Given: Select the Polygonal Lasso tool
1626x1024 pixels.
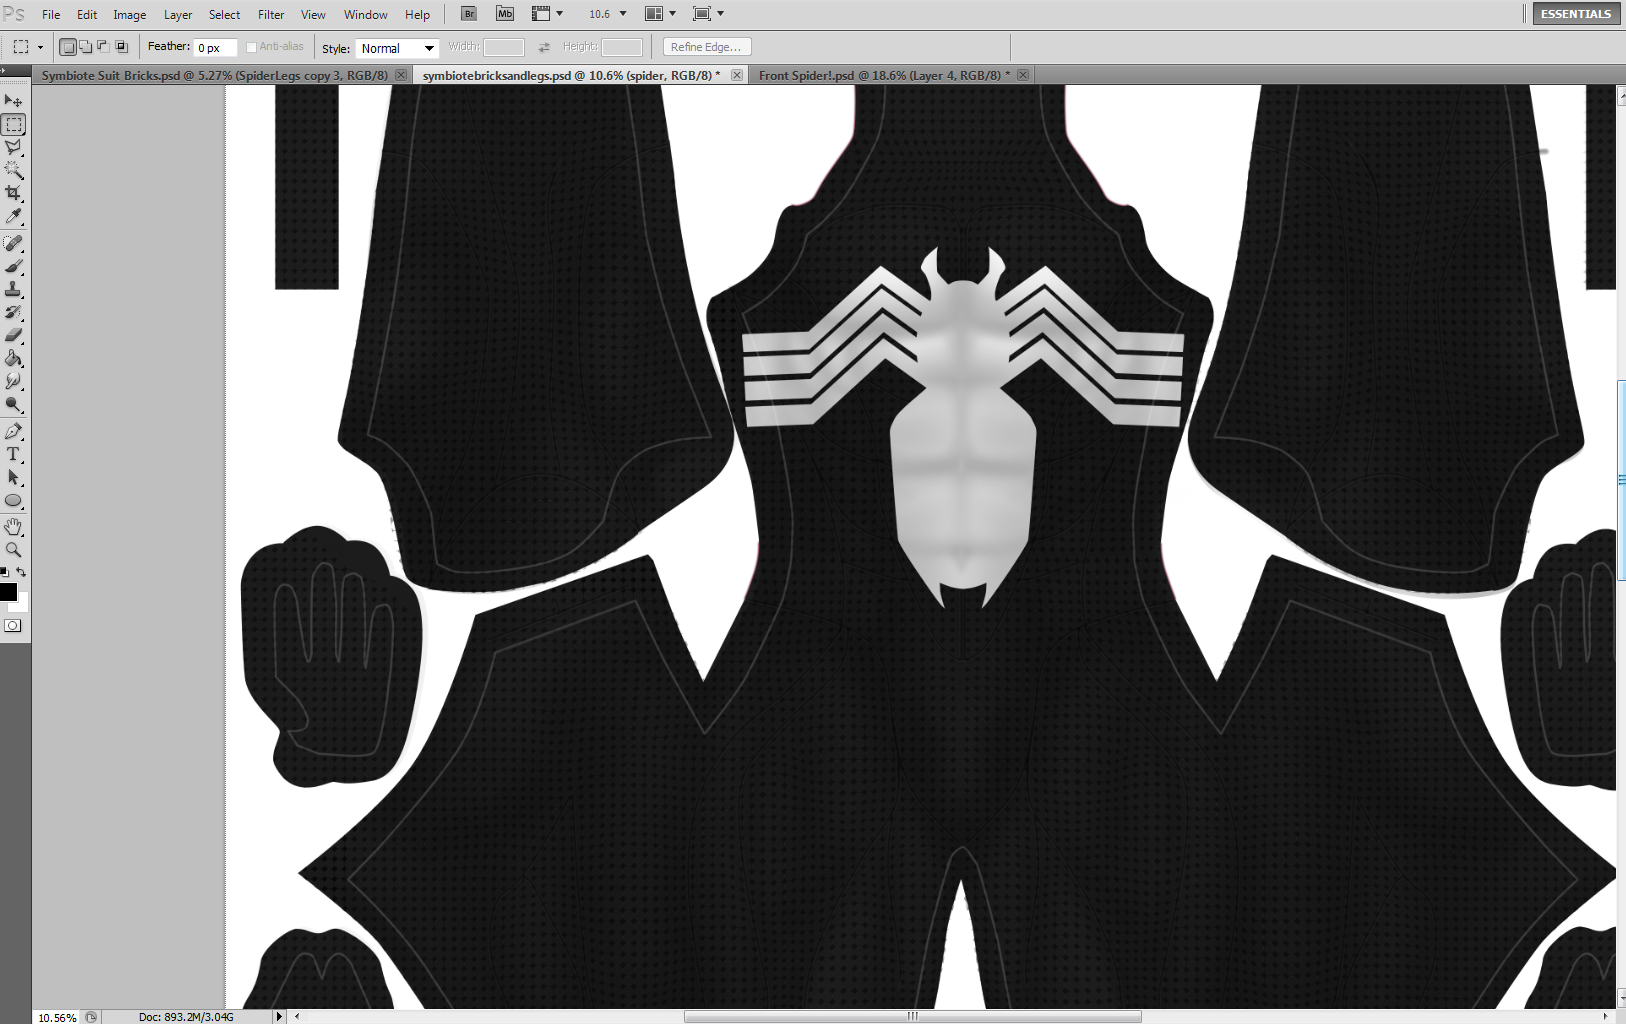Looking at the screenshot, I should click(x=14, y=147).
